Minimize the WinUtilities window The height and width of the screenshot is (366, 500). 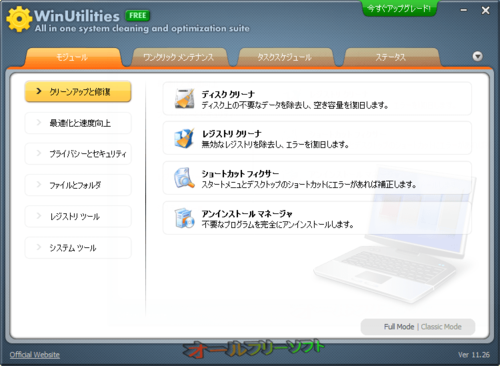[x=463, y=10]
